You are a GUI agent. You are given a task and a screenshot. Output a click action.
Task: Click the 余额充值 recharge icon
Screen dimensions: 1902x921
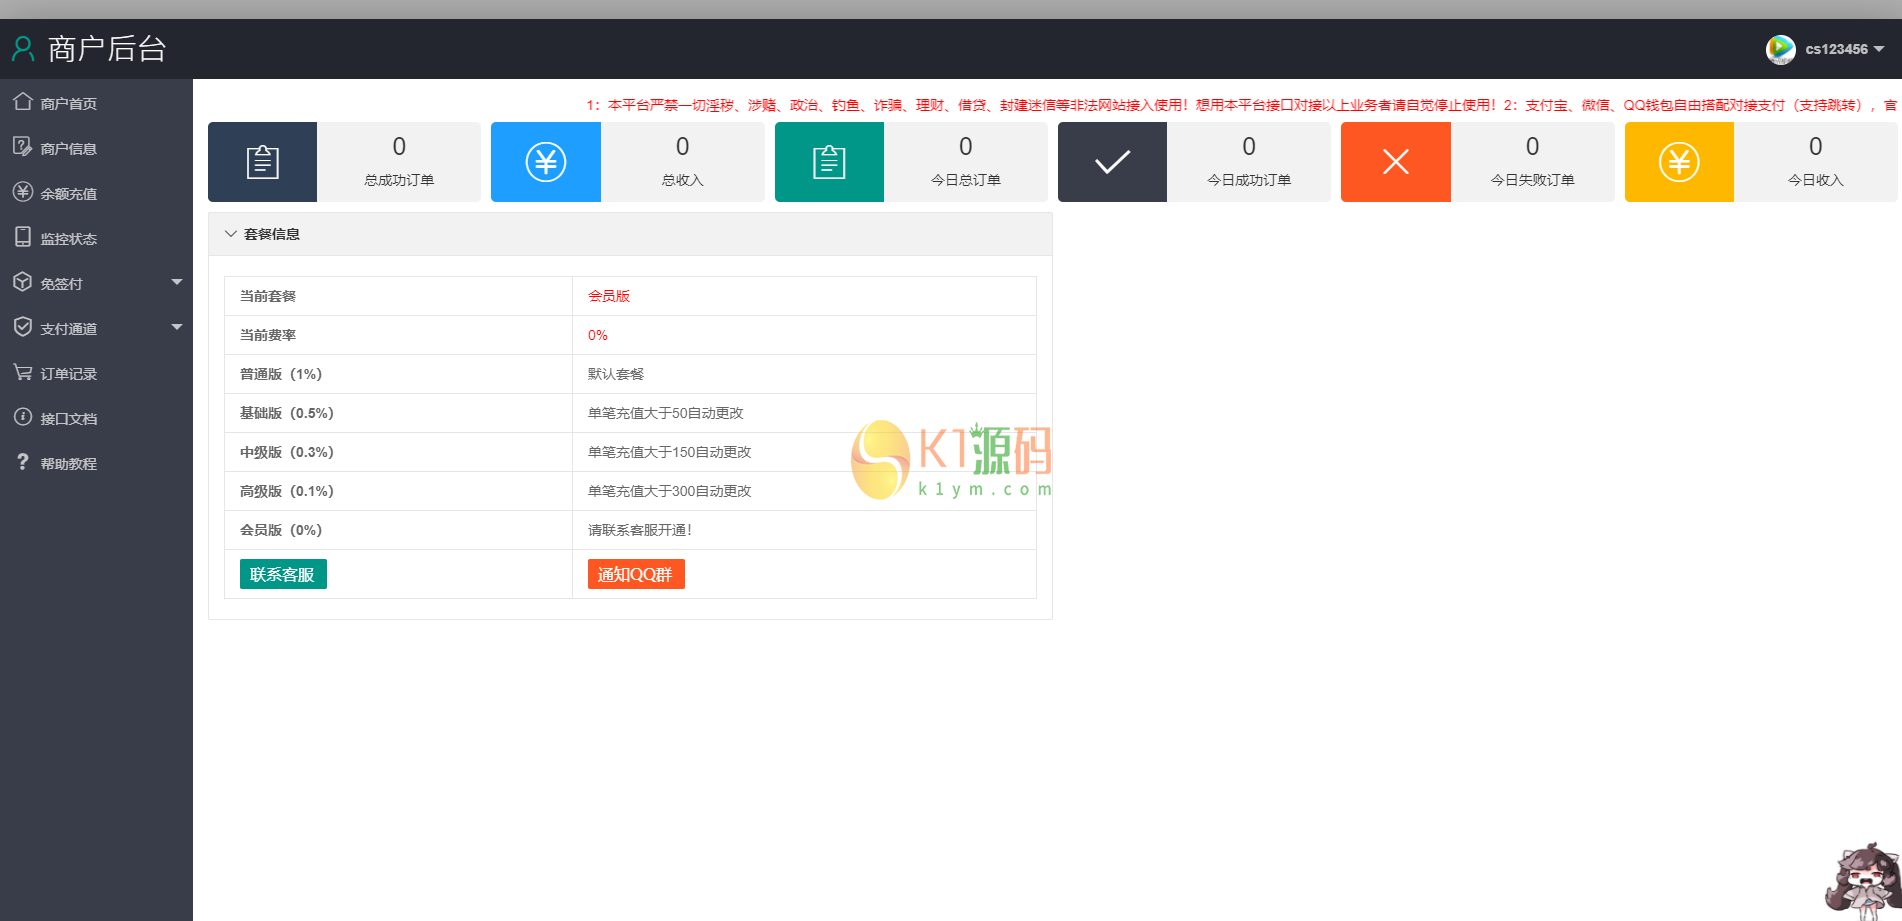pyautogui.click(x=23, y=192)
